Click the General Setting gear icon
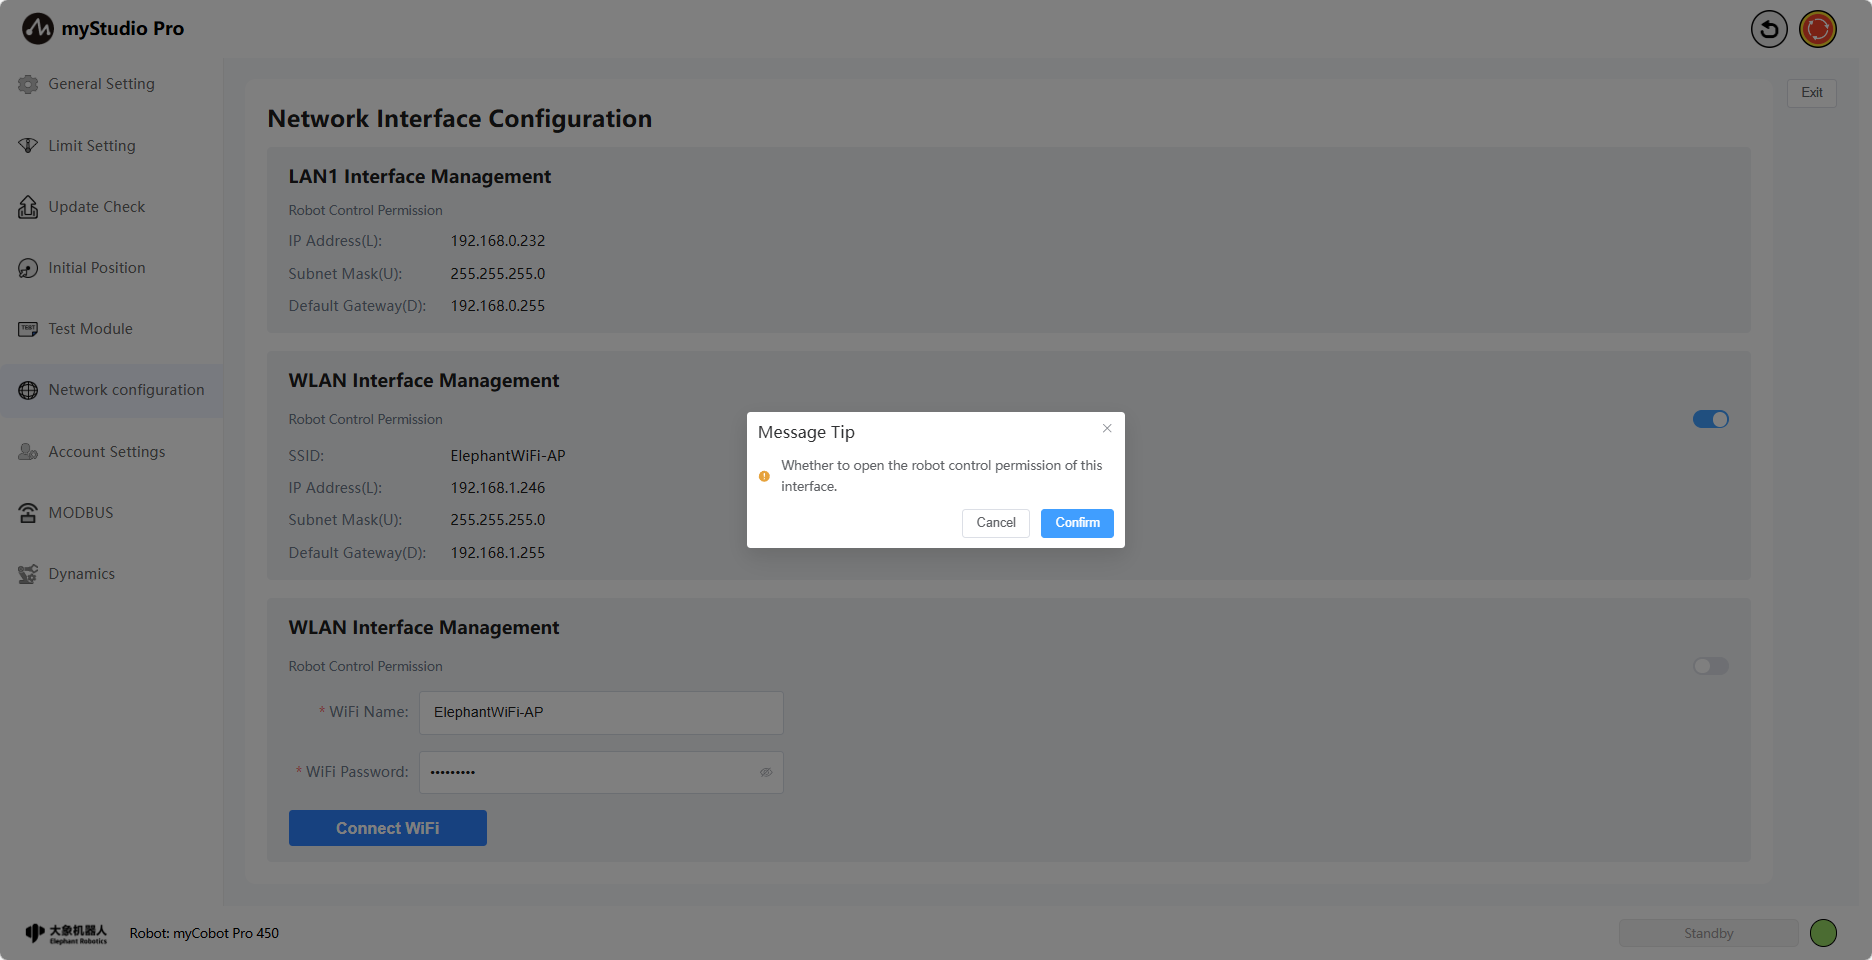 tap(28, 85)
